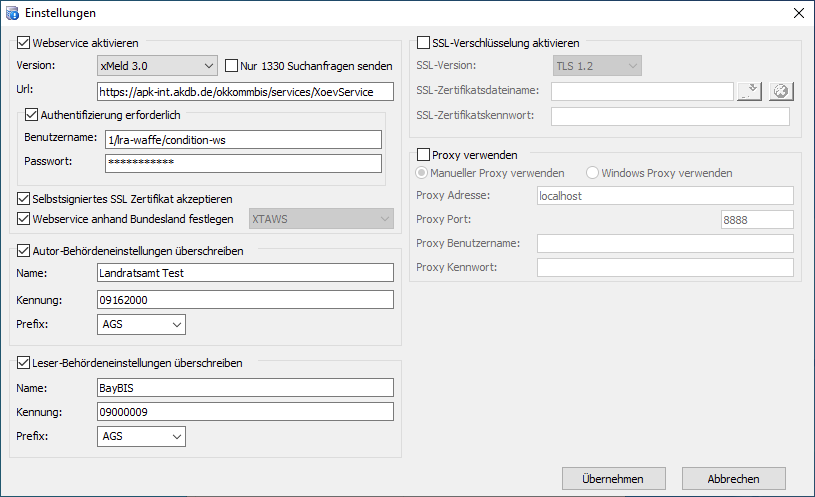The height and width of the screenshot is (497, 815).
Task: Check the Proxy verwenden option
Action: [423, 155]
